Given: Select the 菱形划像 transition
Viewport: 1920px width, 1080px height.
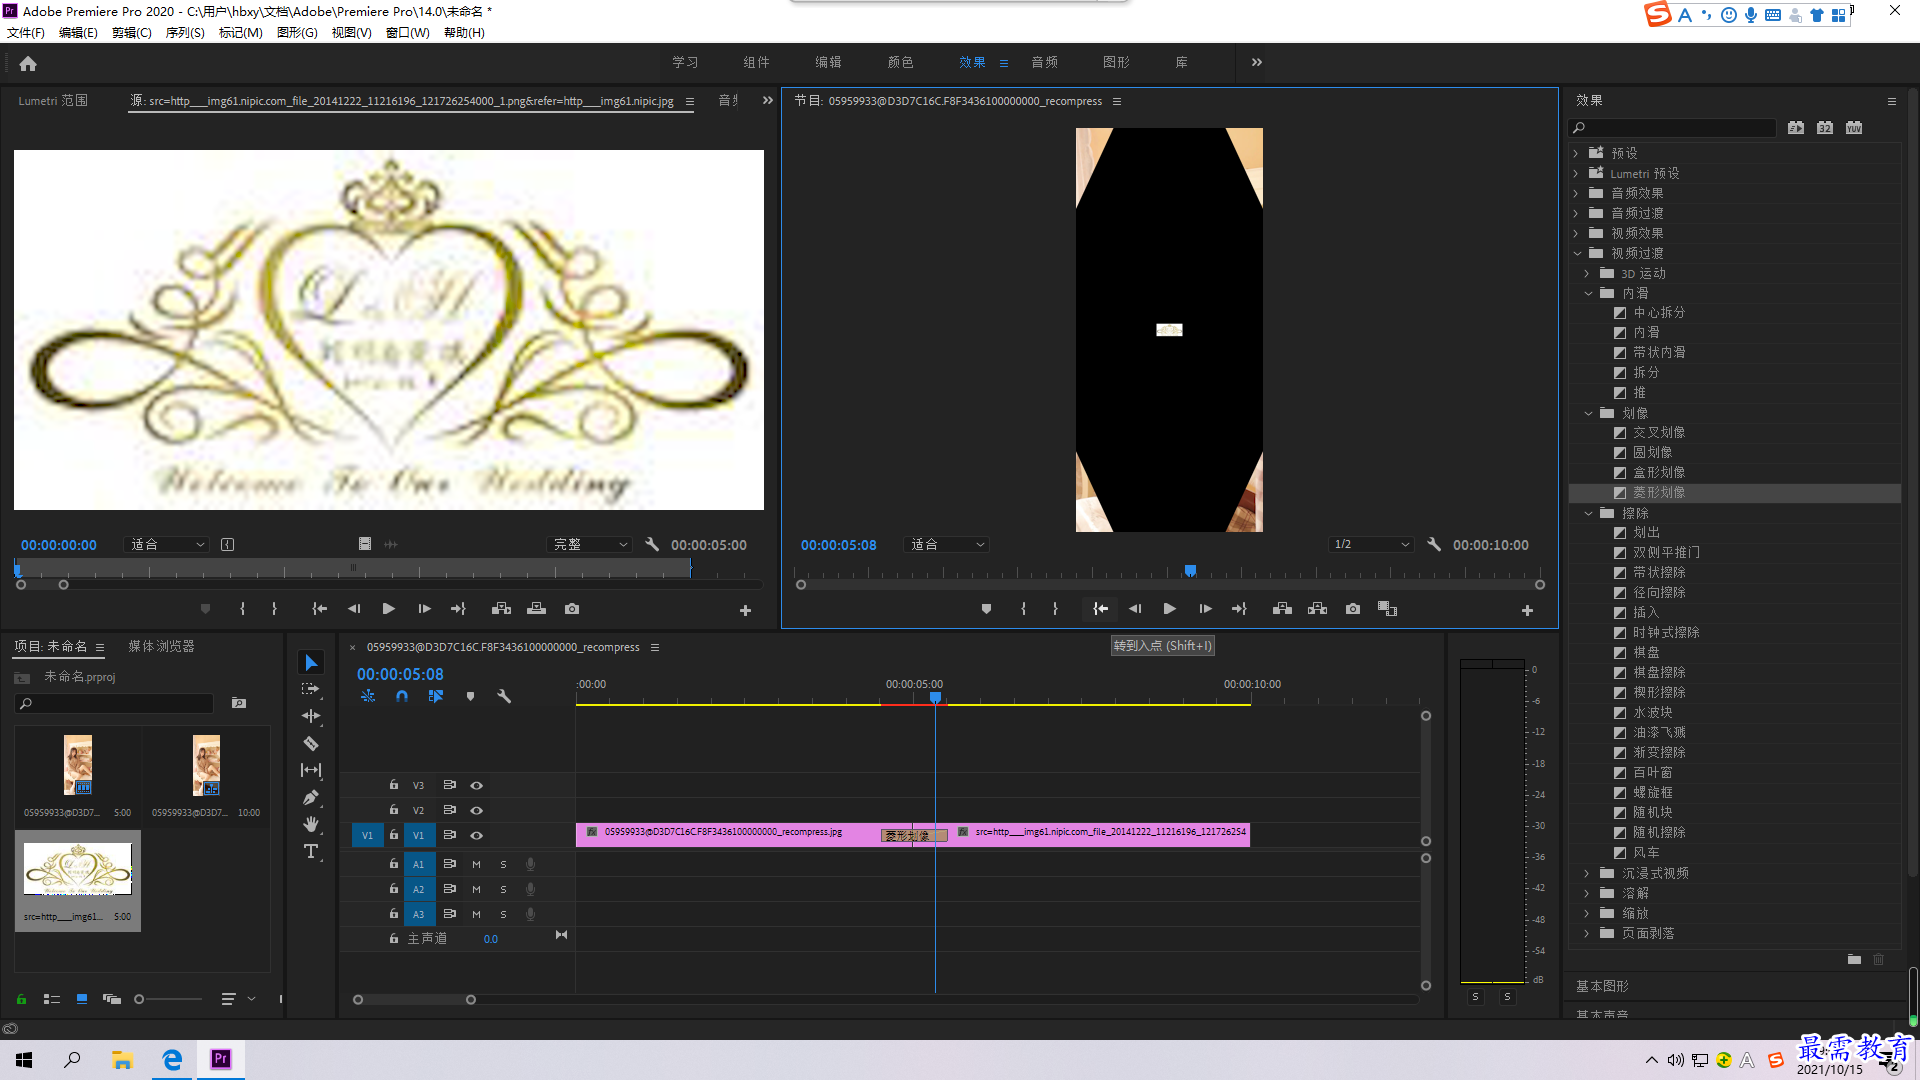Looking at the screenshot, I should (1659, 493).
